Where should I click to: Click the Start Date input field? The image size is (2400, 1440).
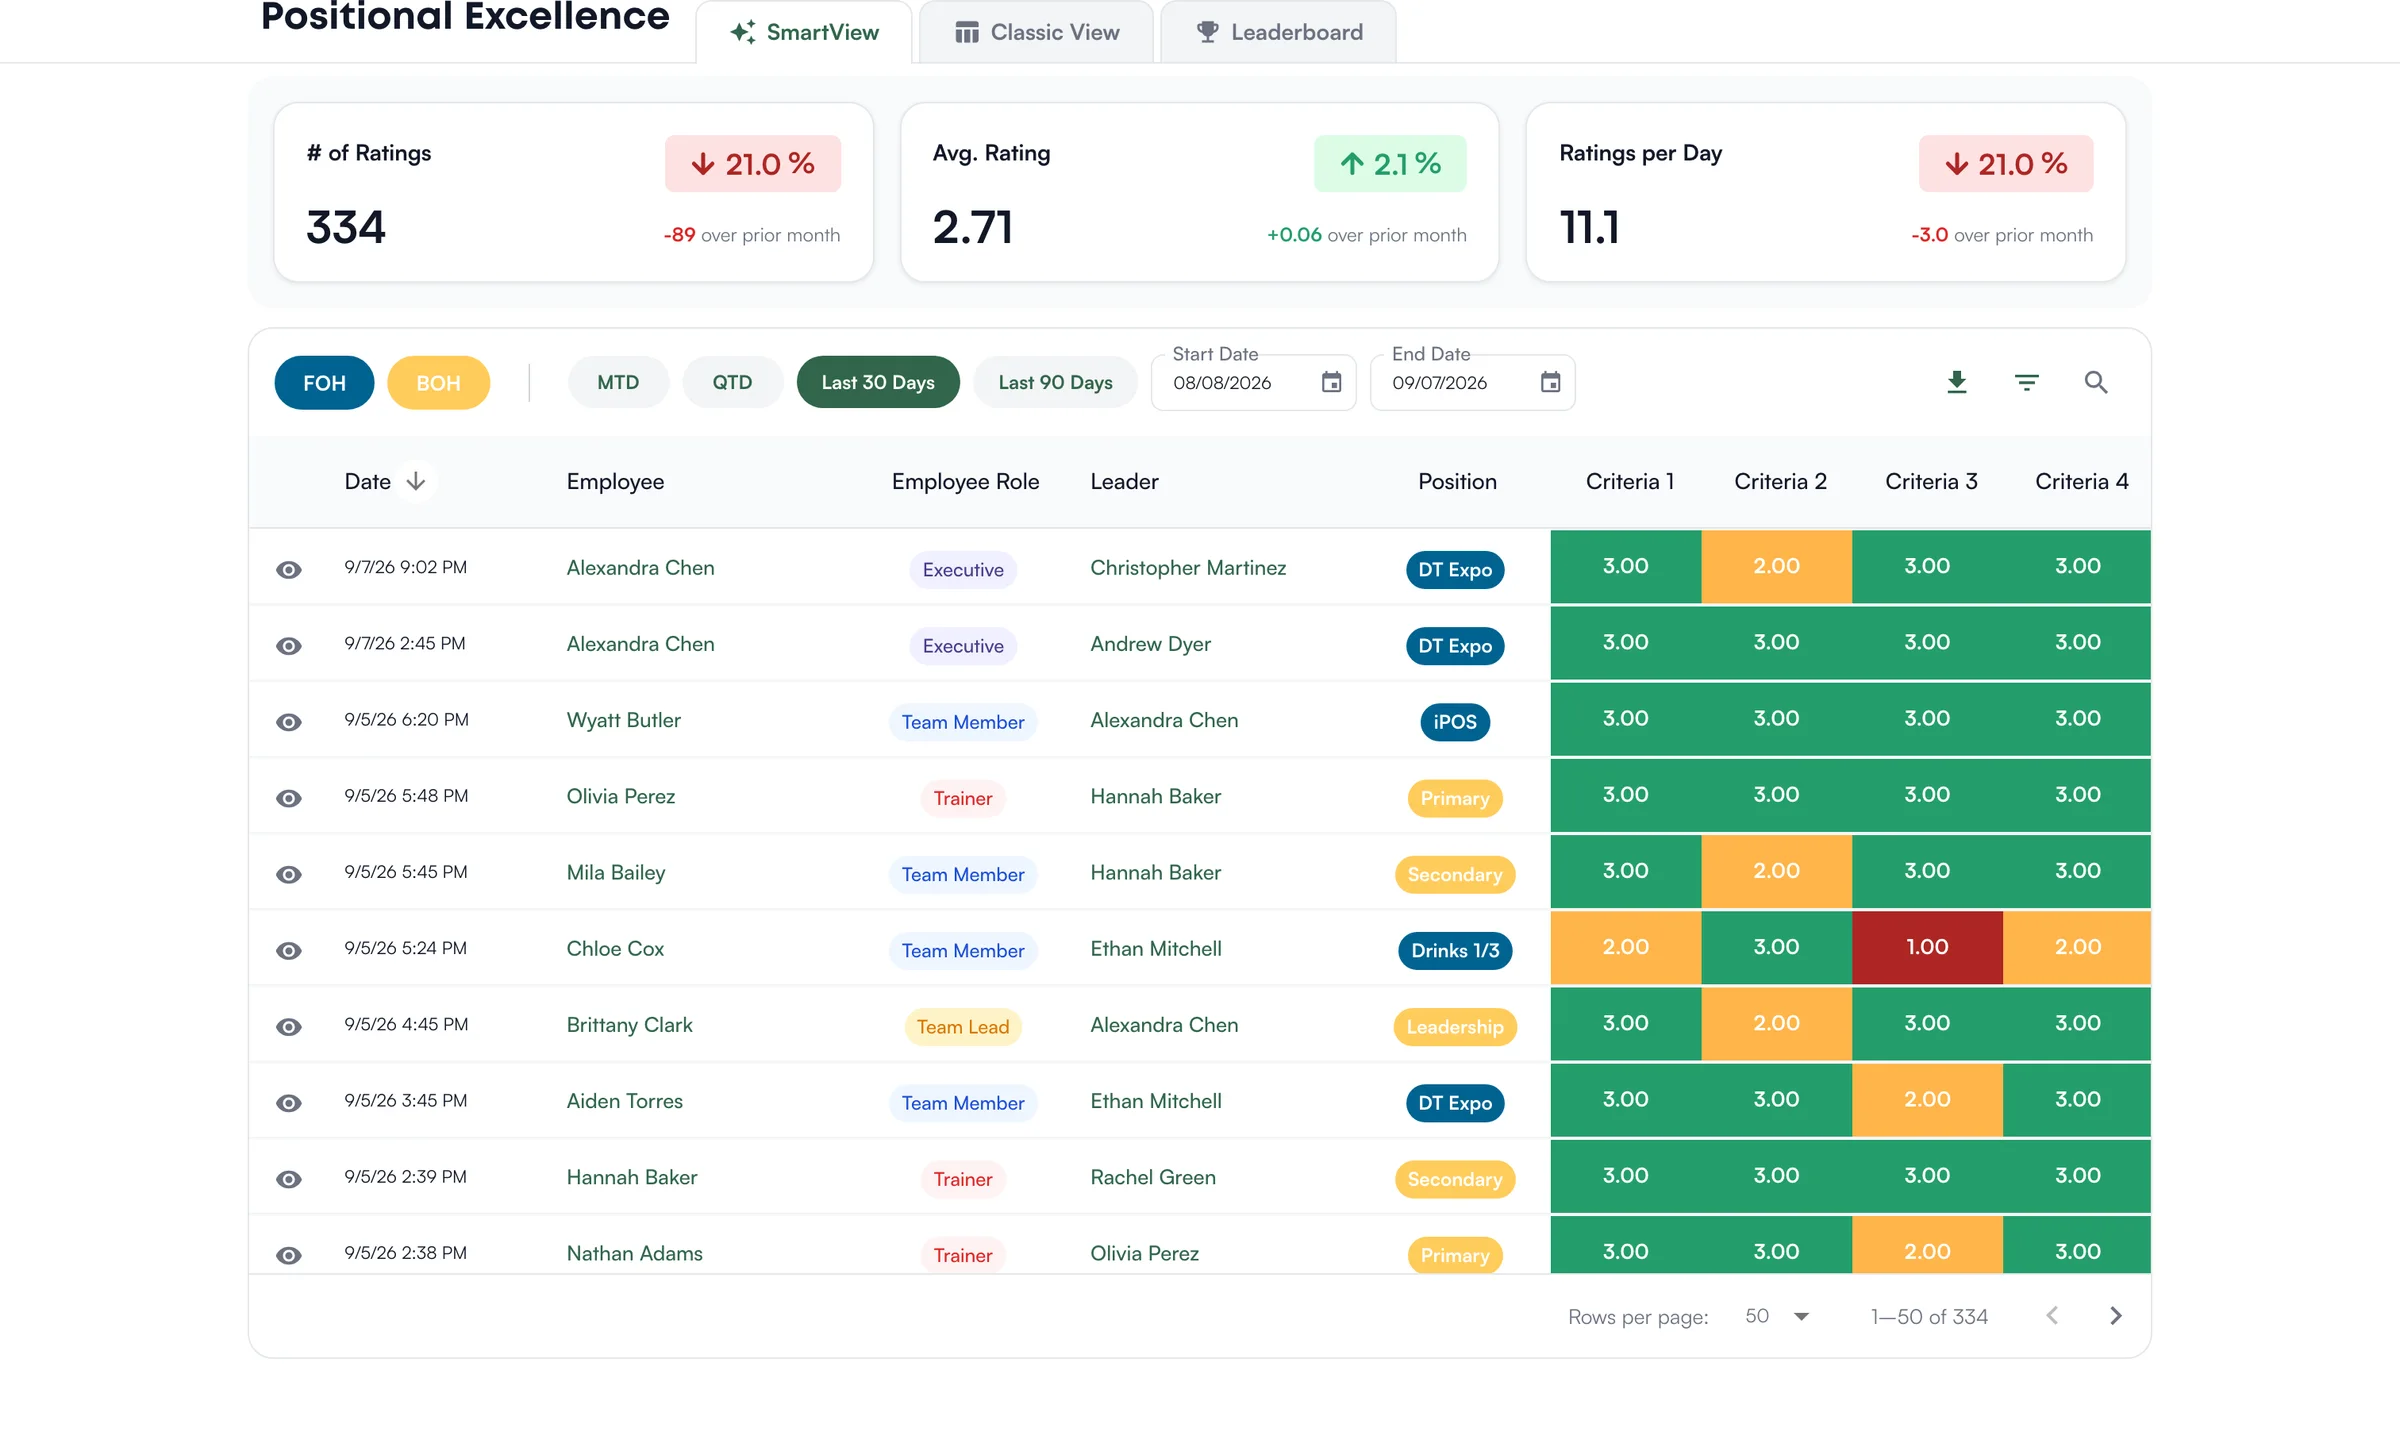1254,382
